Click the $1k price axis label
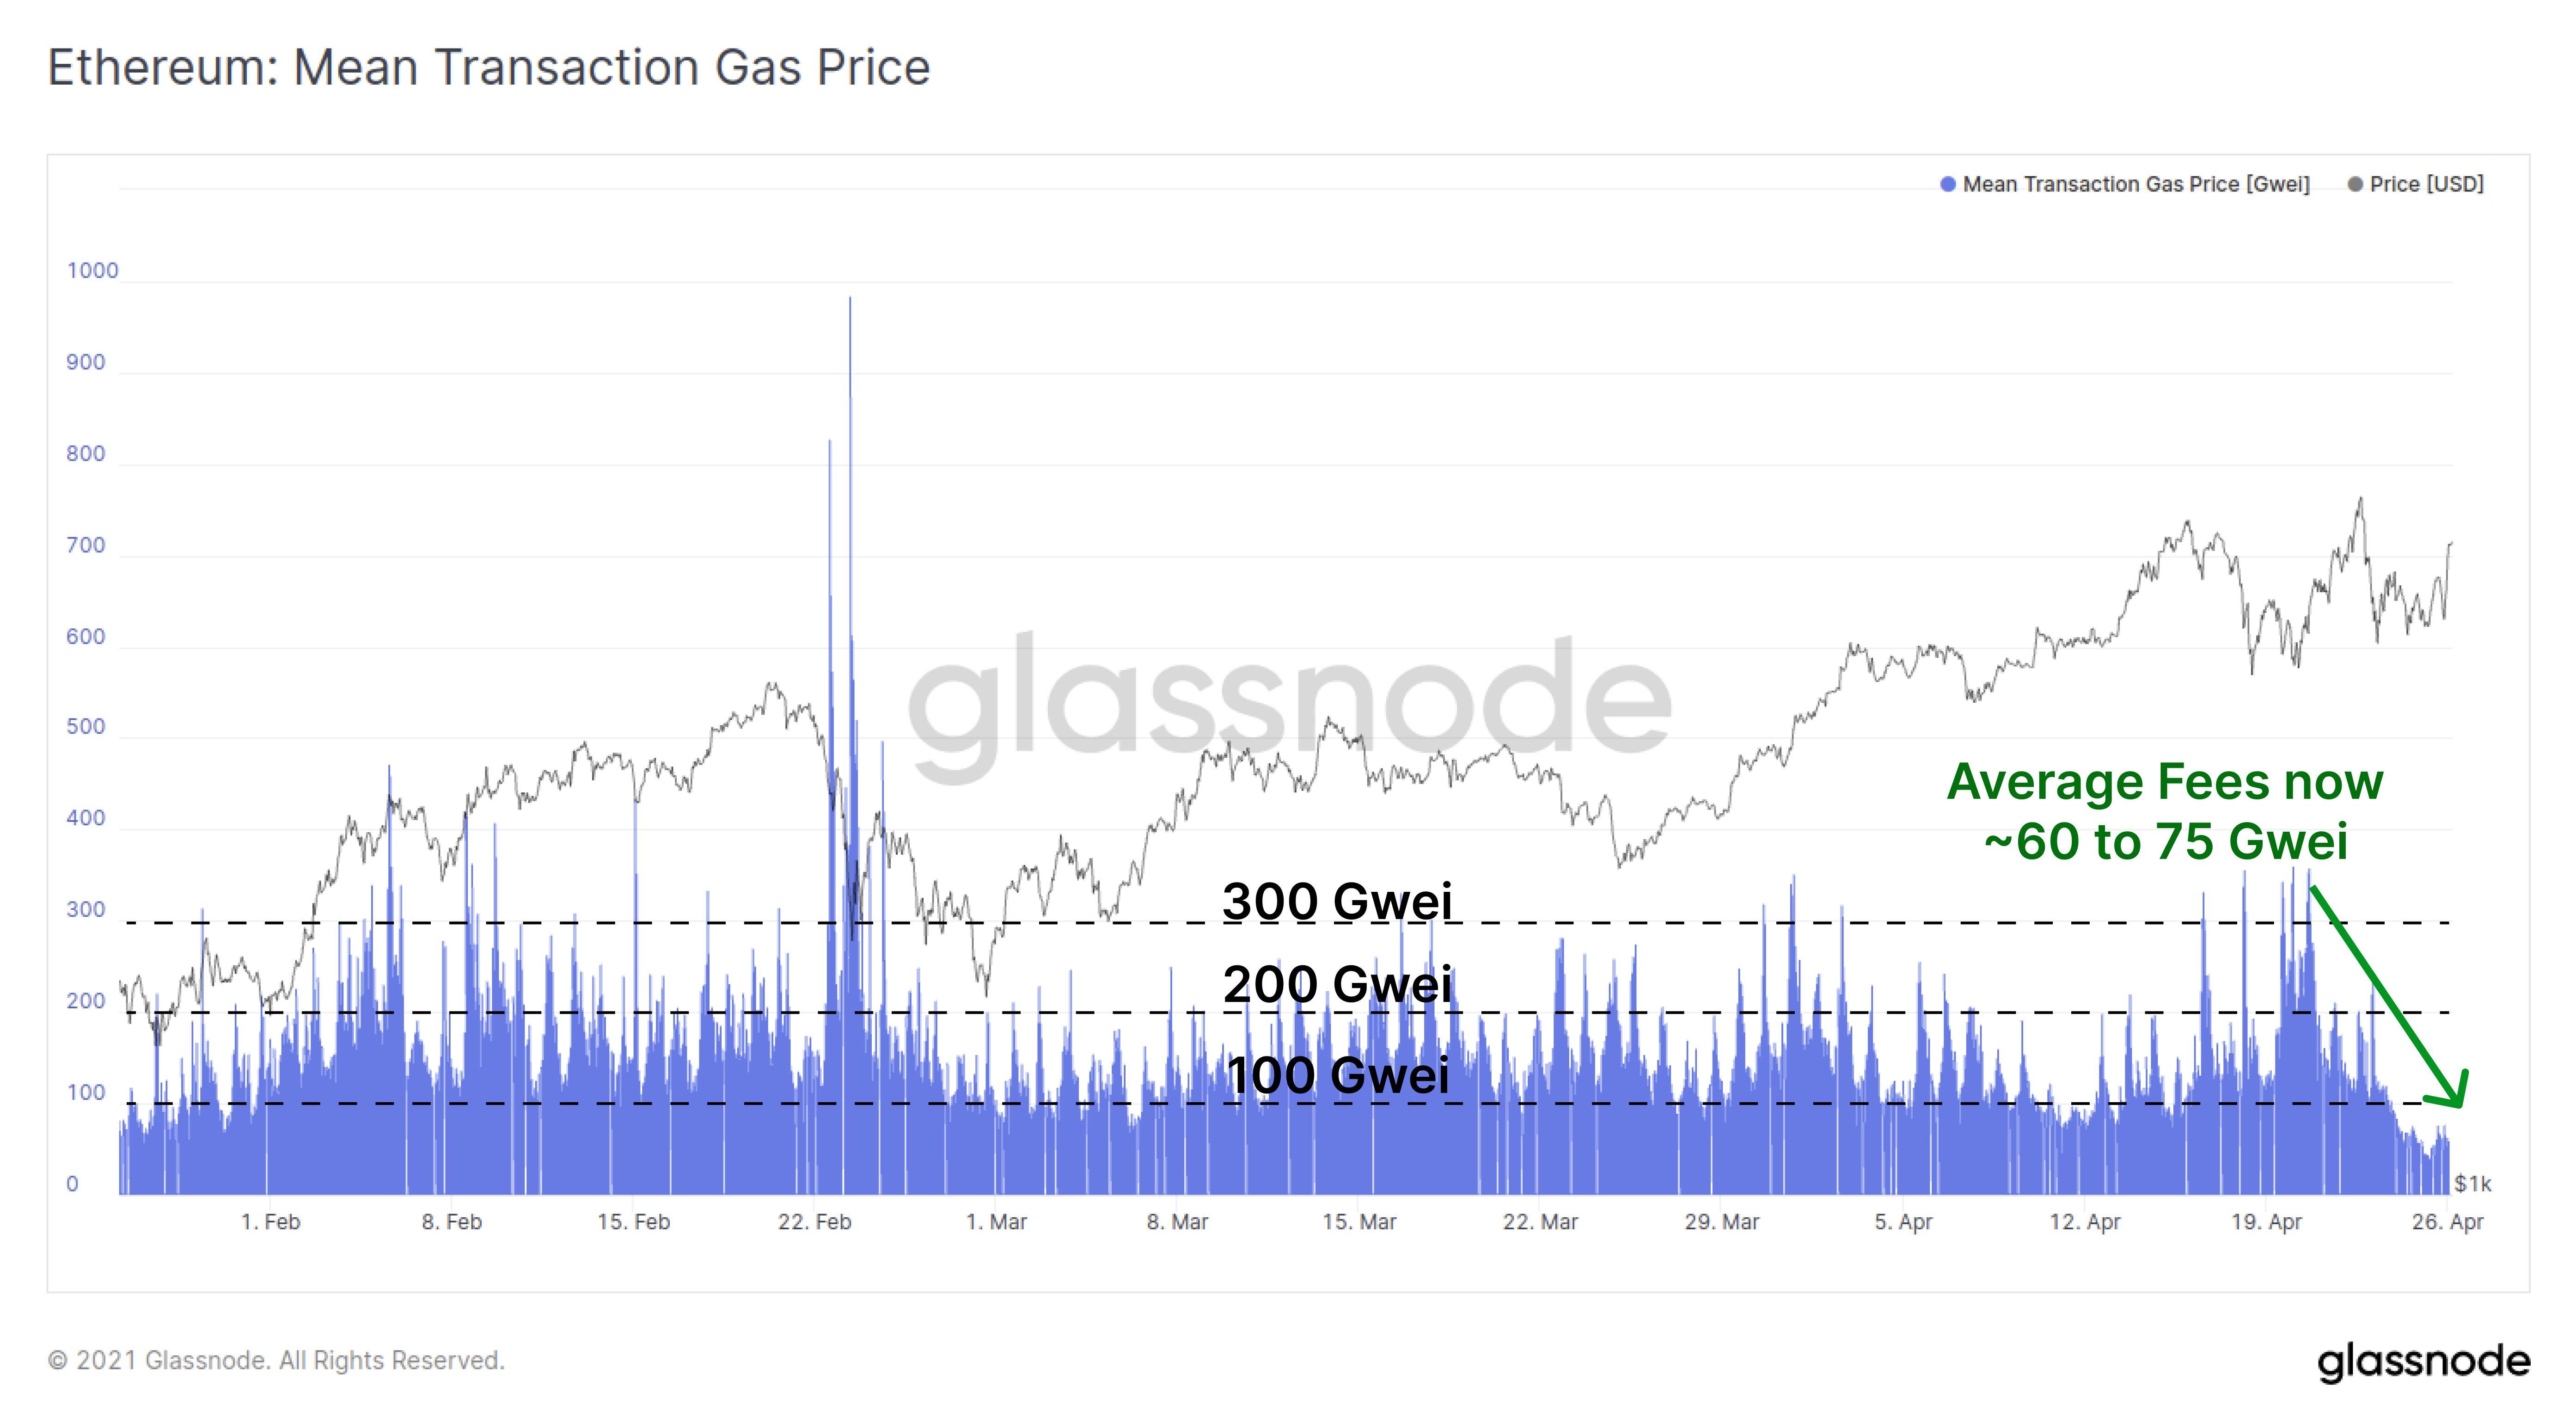The height and width of the screenshot is (1411, 2576). tap(2472, 1184)
